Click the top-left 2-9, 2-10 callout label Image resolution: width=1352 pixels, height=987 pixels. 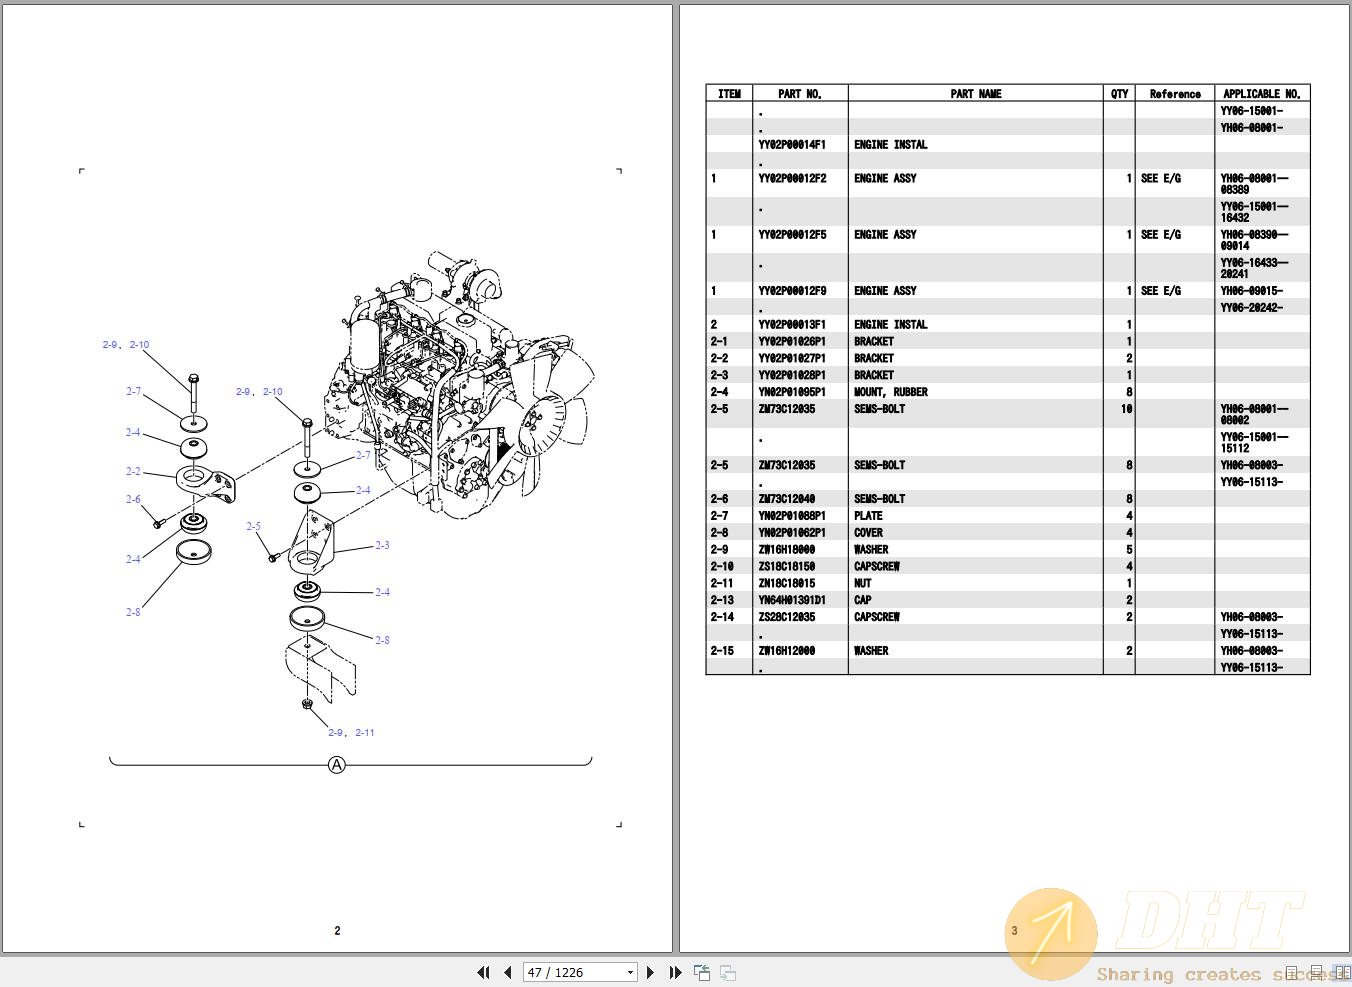pos(126,345)
